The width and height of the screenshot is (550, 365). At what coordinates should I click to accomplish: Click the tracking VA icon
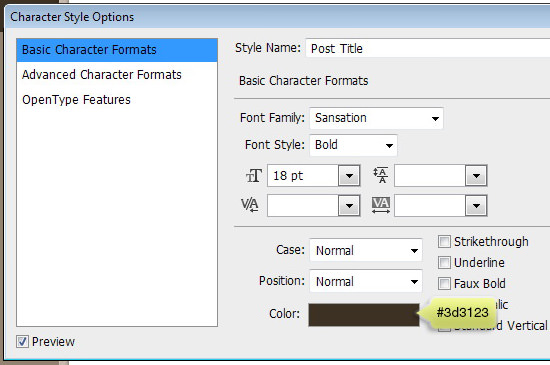click(x=381, y=205)
